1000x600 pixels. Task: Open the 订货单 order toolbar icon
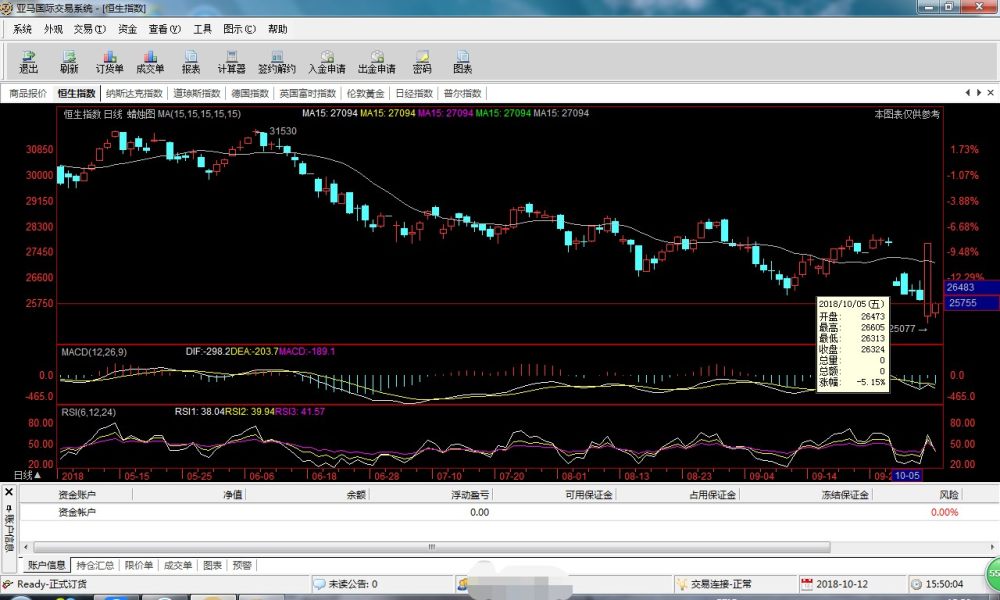pyautogui.click(x=109, y=62)
